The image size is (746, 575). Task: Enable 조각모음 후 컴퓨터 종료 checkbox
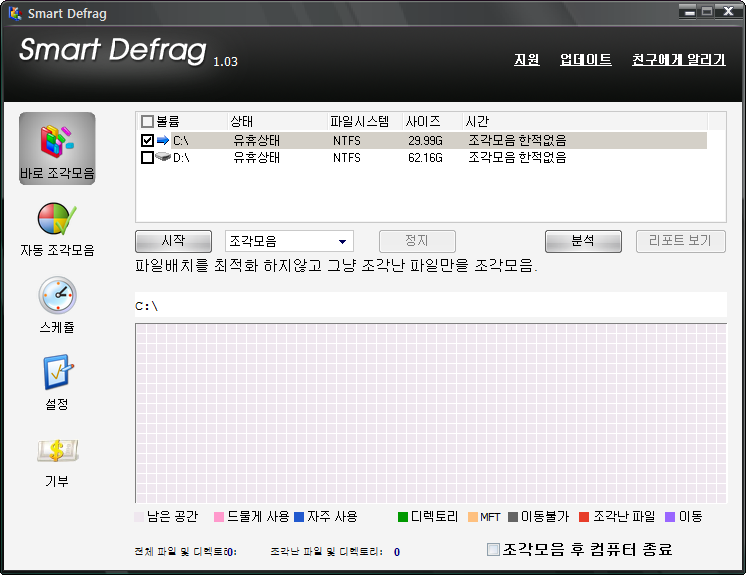493,549
